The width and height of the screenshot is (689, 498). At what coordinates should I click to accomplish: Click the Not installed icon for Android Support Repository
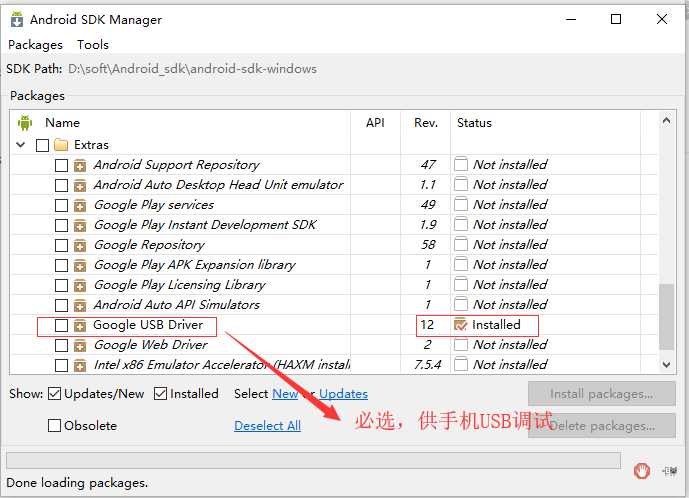click(x=461, y=164)
